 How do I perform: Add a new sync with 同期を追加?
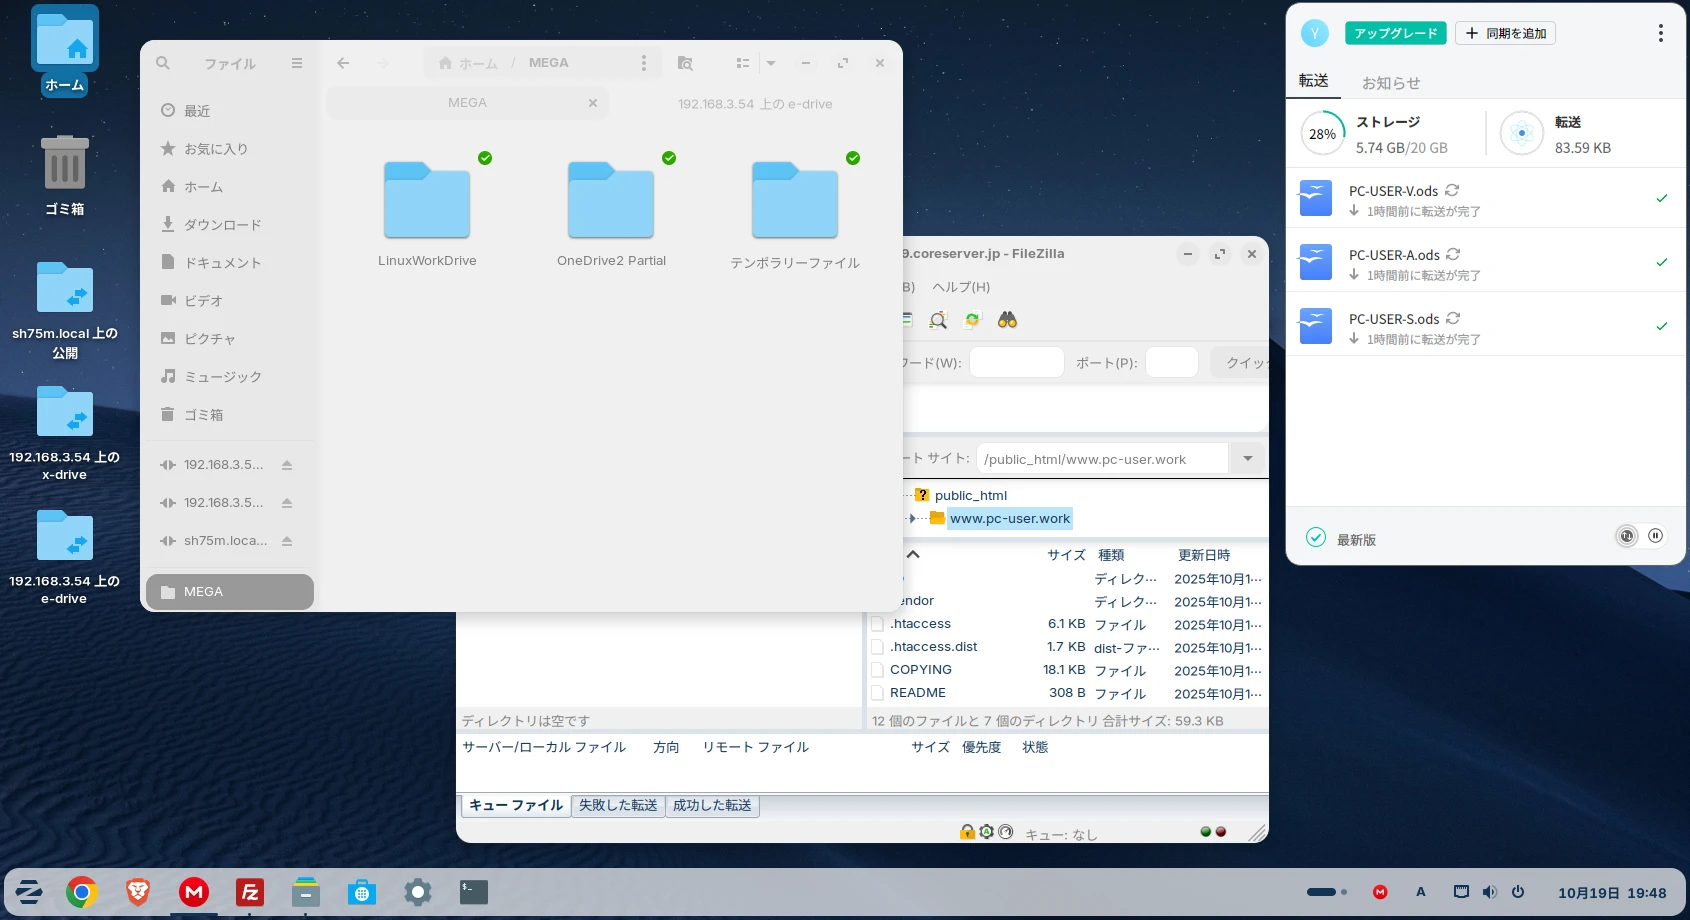(x=1505, y=32)
